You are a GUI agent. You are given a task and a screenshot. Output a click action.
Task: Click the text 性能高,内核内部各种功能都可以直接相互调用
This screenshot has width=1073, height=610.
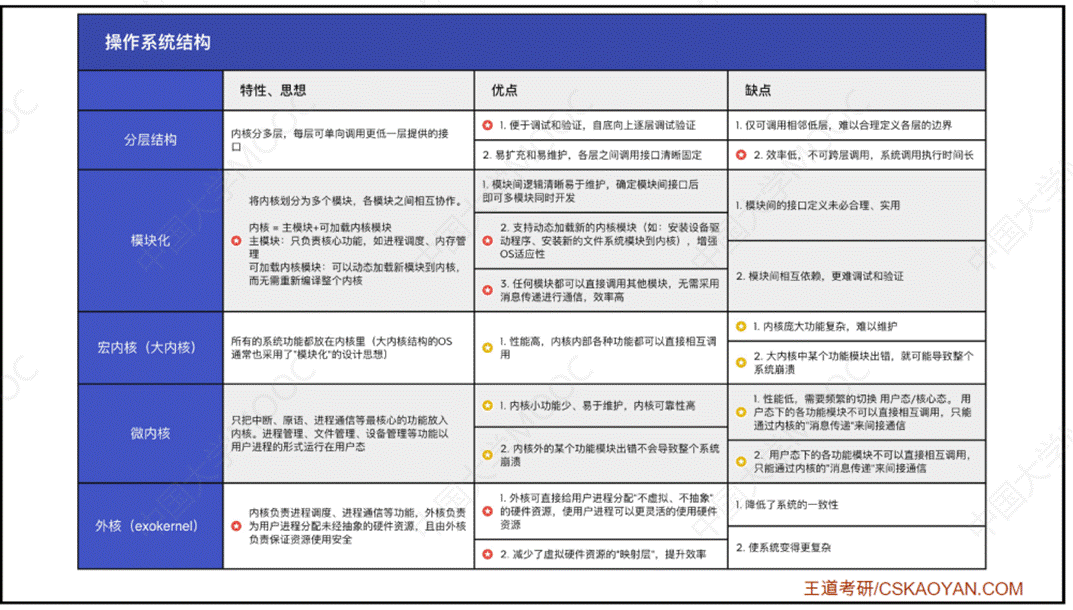pos(608,348)
